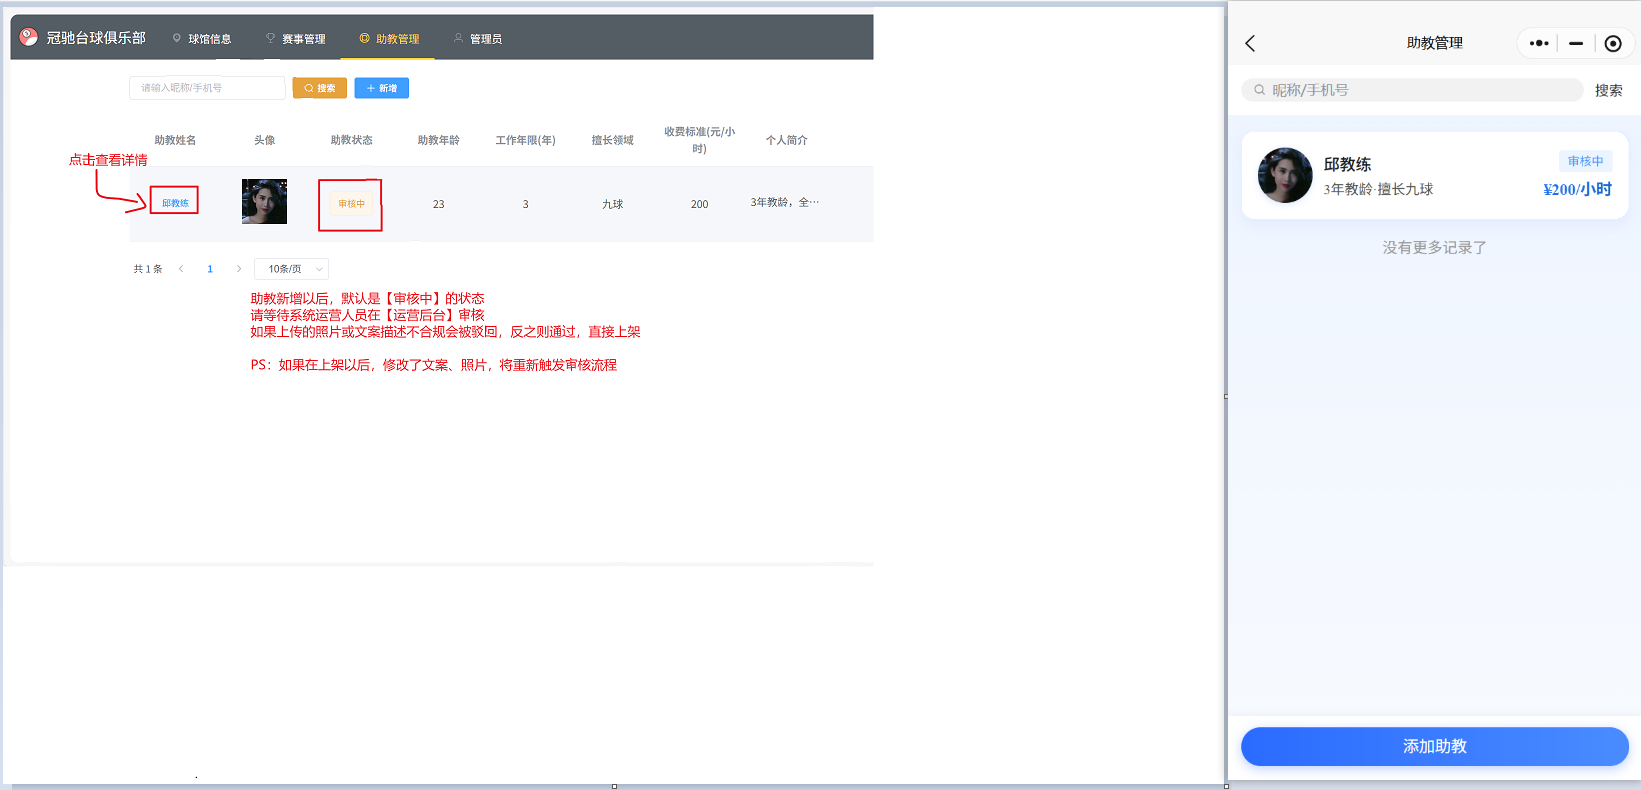
Task: Switch to the 赛事管理 tab
Action: click(x=296, y=39)
